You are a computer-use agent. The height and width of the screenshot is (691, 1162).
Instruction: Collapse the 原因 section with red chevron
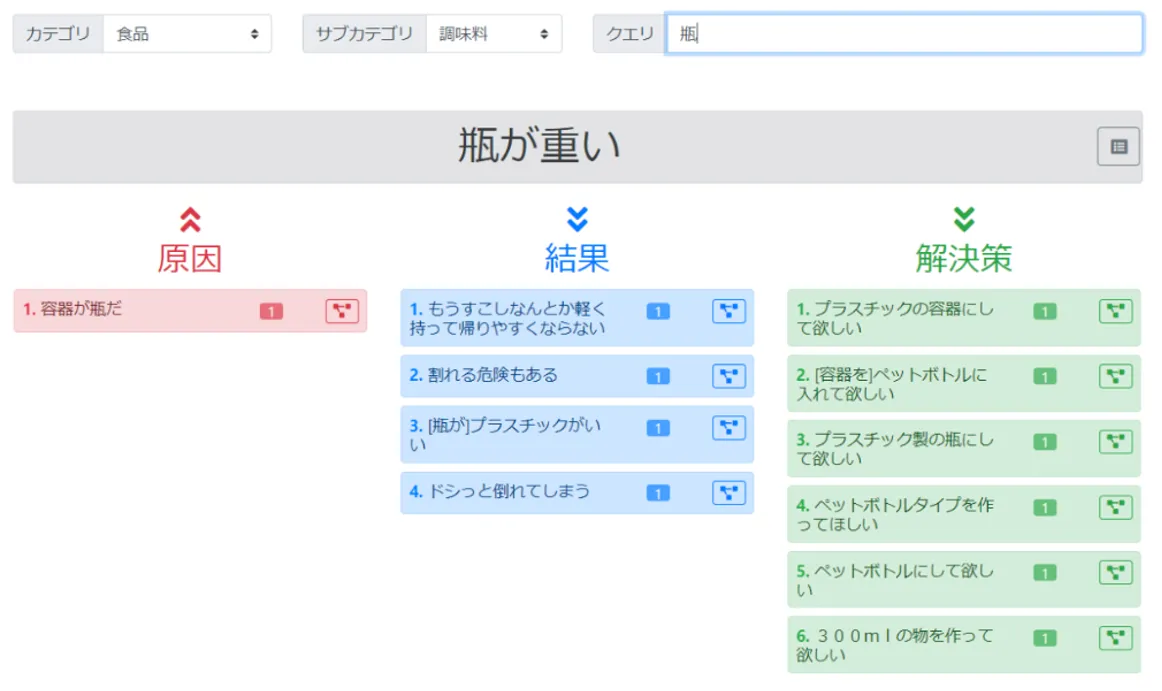pos(190,220)
